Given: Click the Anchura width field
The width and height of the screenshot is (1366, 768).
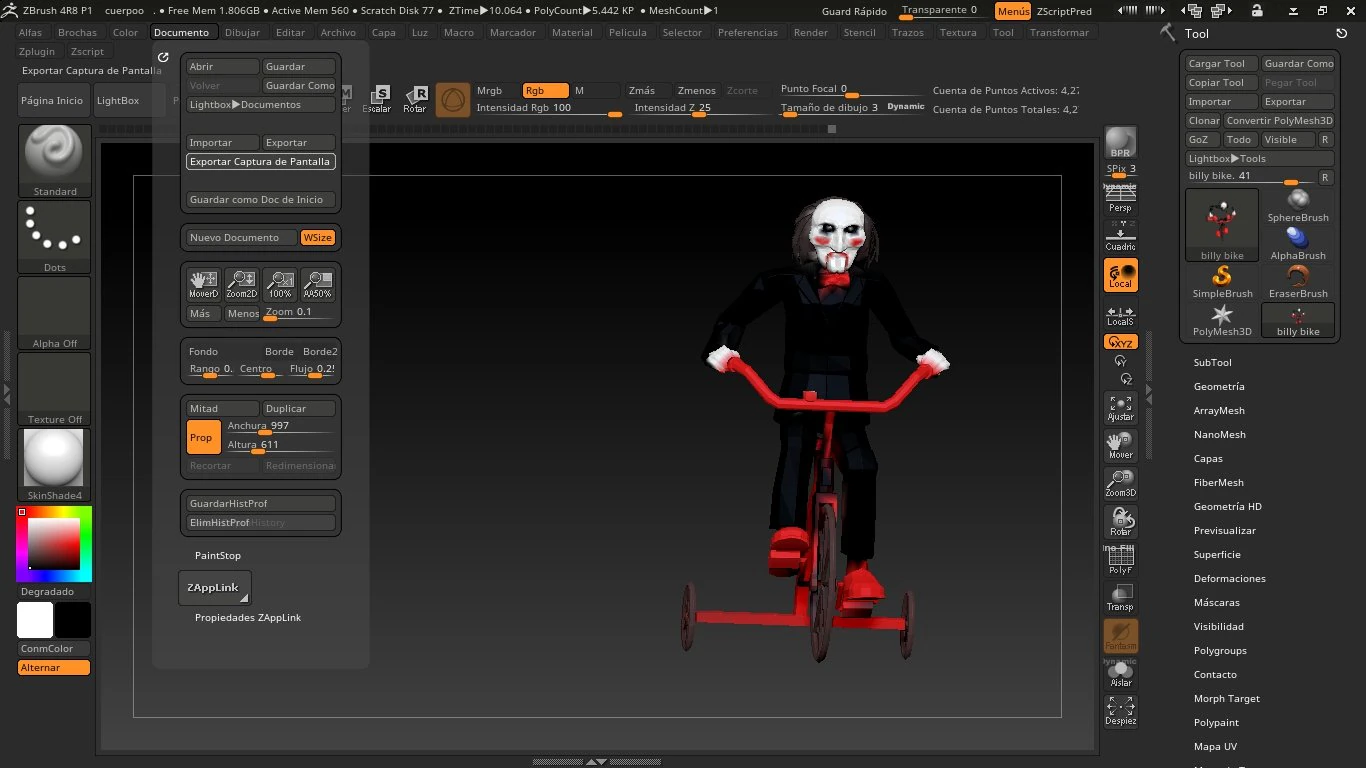Looking at the screenshot, I should tap(280, 426).
